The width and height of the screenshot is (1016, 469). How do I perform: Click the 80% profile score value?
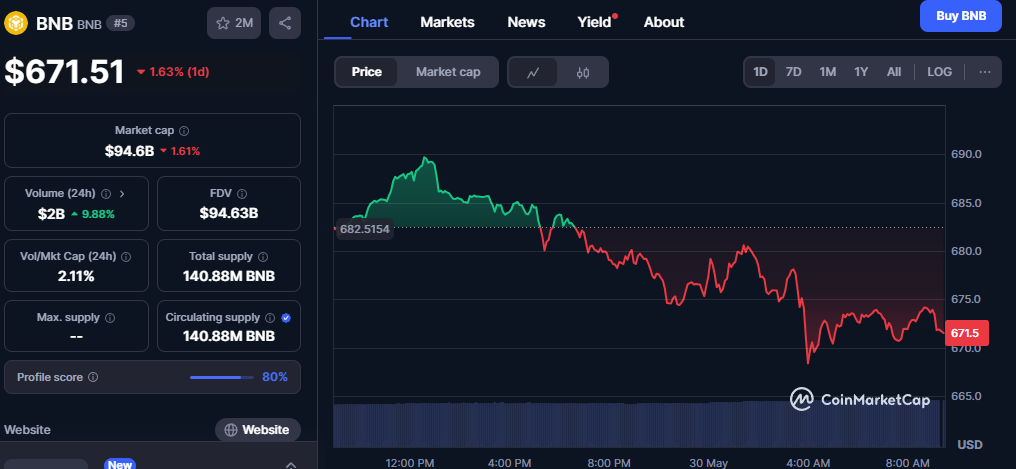[x=275, y=377]
